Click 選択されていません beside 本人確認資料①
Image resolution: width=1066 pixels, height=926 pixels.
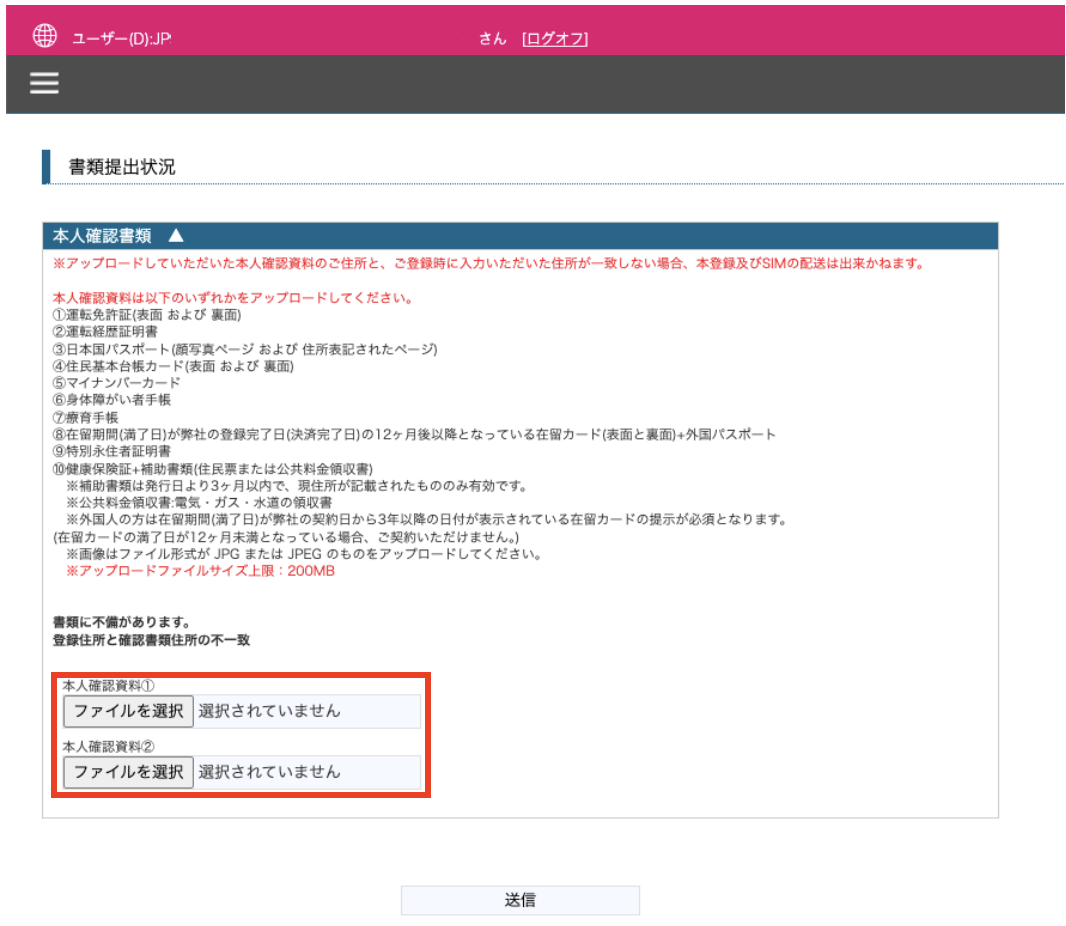(x=269, y=711)
